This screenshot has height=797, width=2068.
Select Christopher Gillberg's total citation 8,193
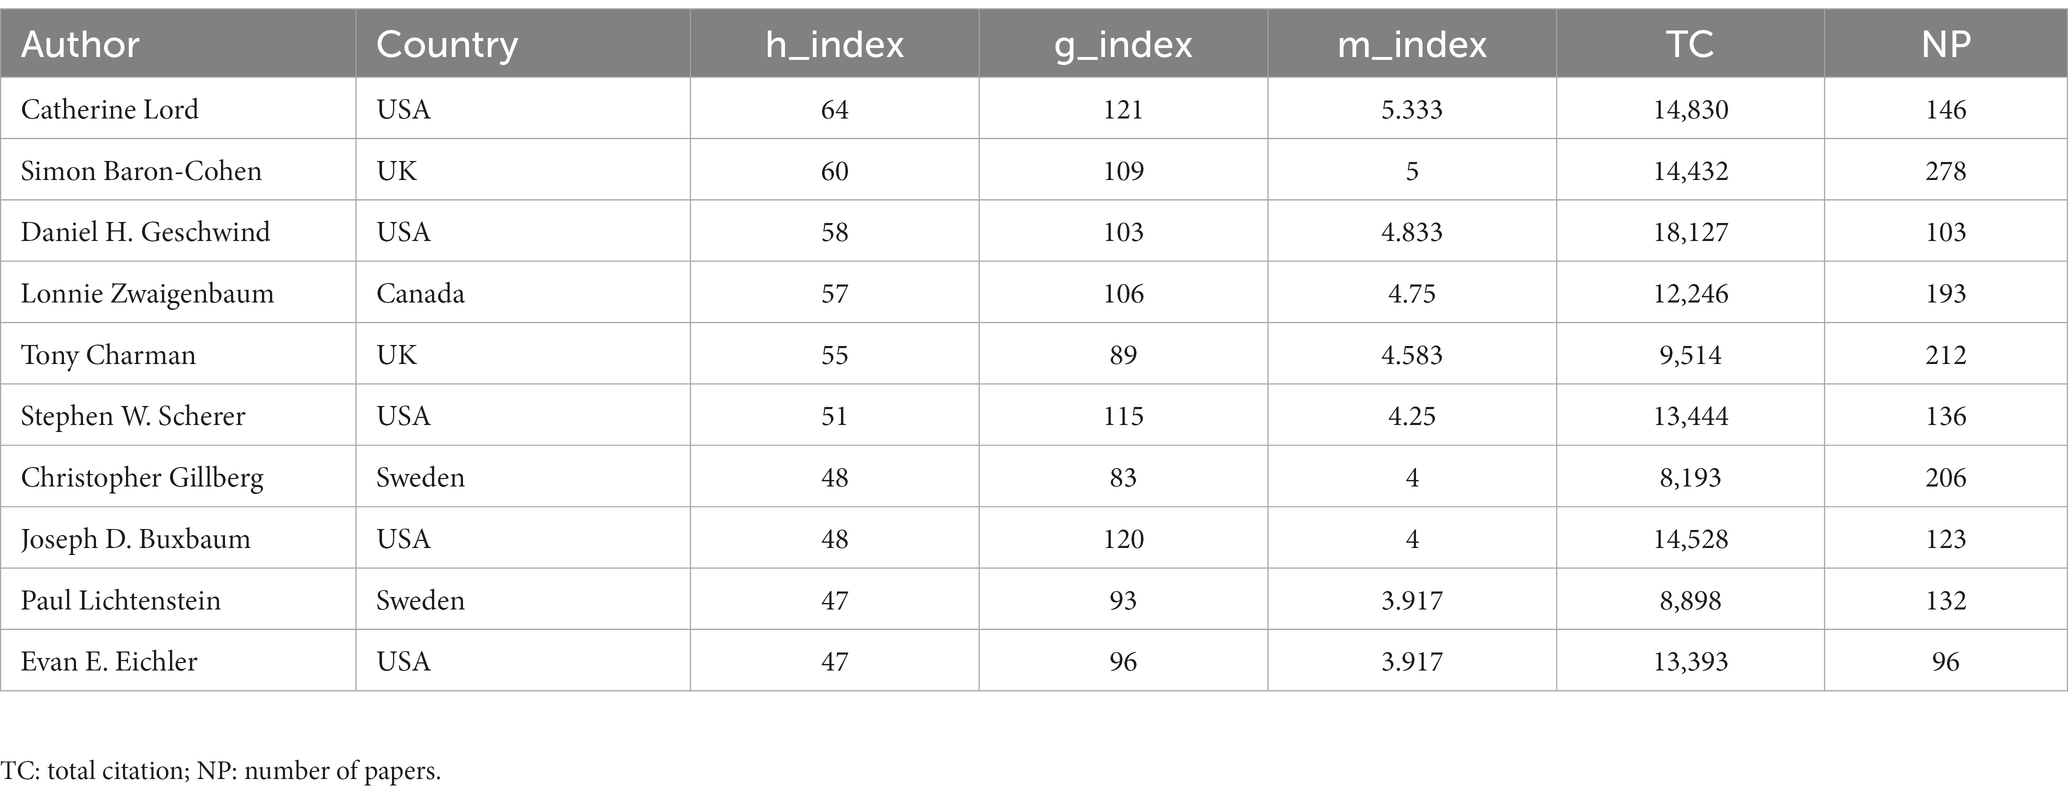(1690, 478)
